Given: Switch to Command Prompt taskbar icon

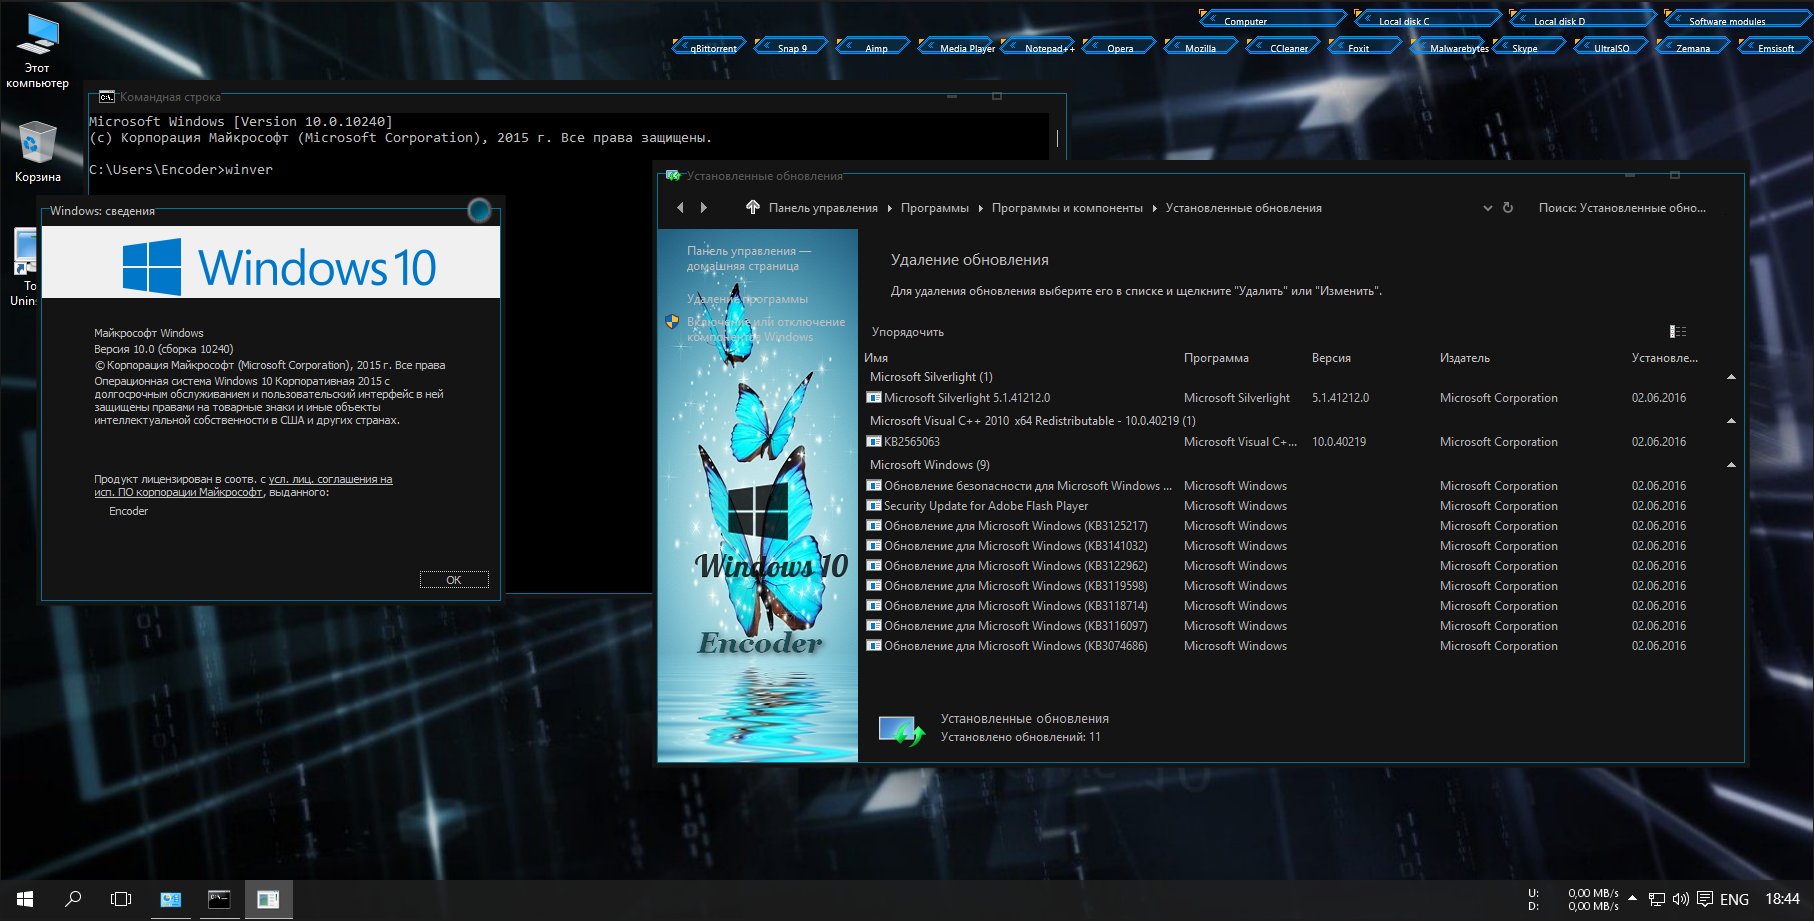Looking at the screenshot, I should [x=219, y=900].
